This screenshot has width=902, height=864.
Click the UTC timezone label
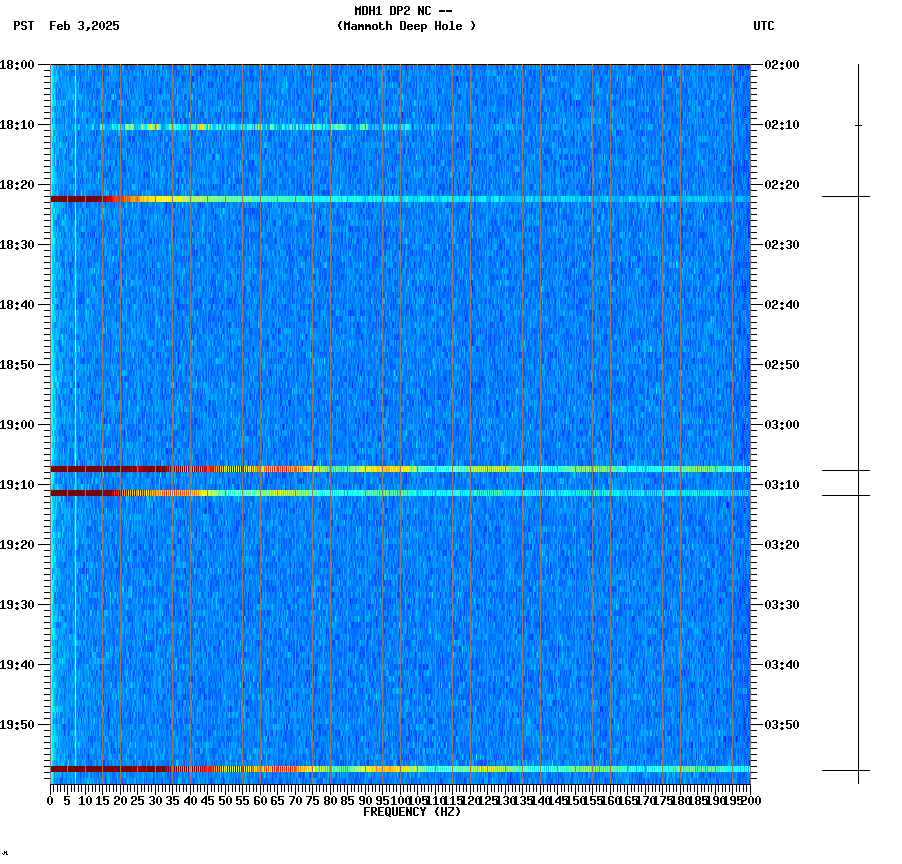pyautogui.click(x=765, y=27)
